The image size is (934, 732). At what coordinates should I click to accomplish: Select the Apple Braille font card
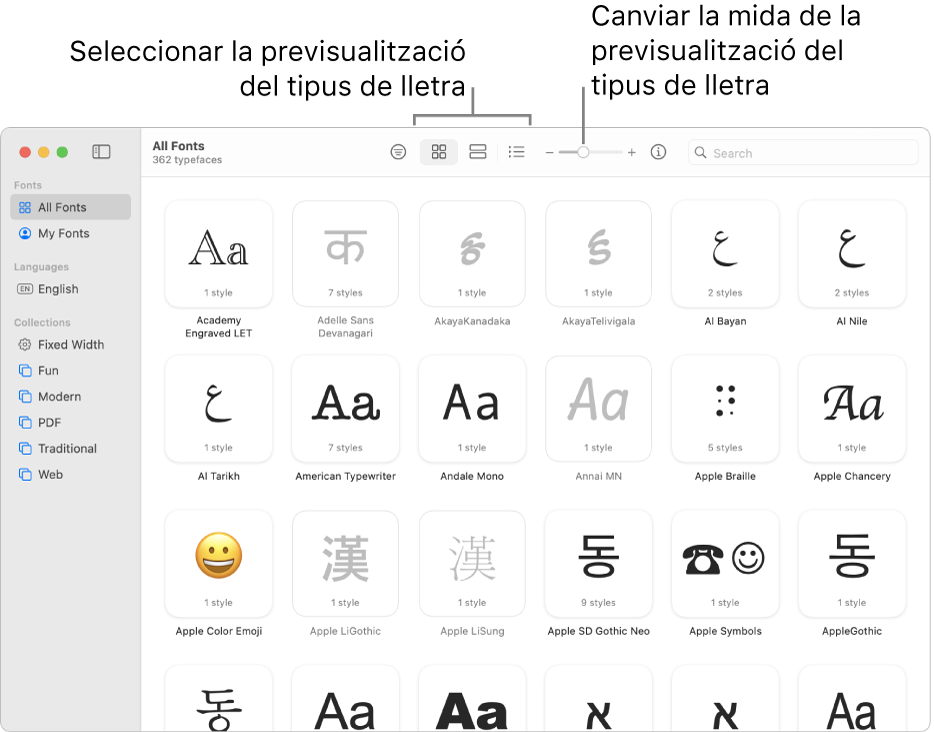(x=726, y=410)
